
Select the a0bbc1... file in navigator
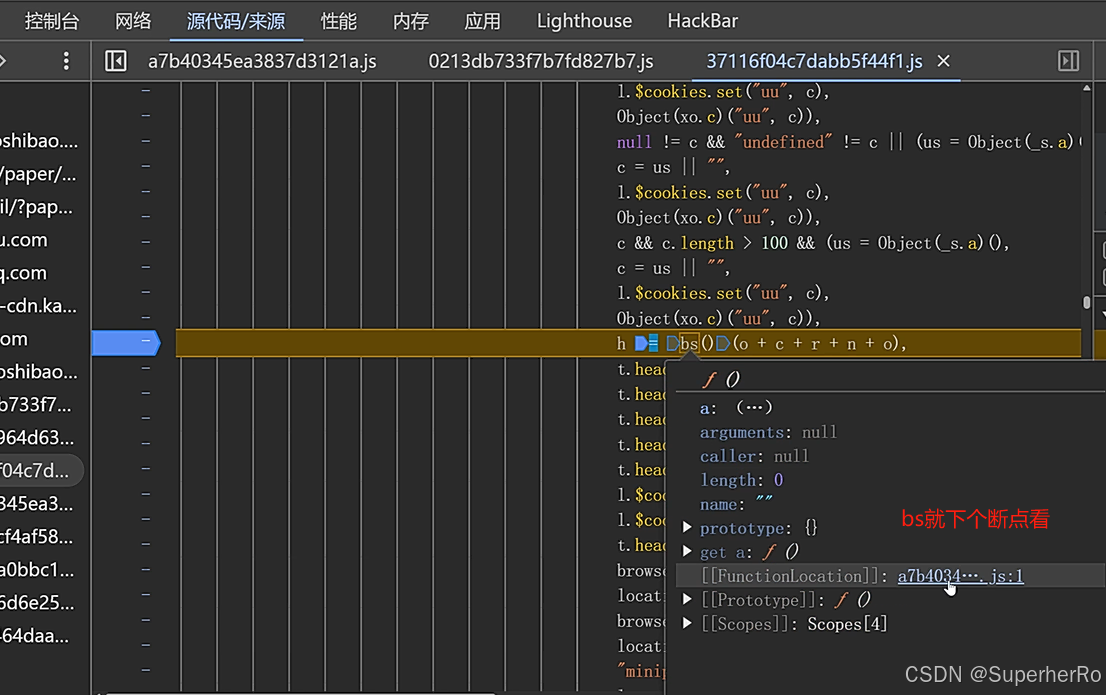[37, 570]
